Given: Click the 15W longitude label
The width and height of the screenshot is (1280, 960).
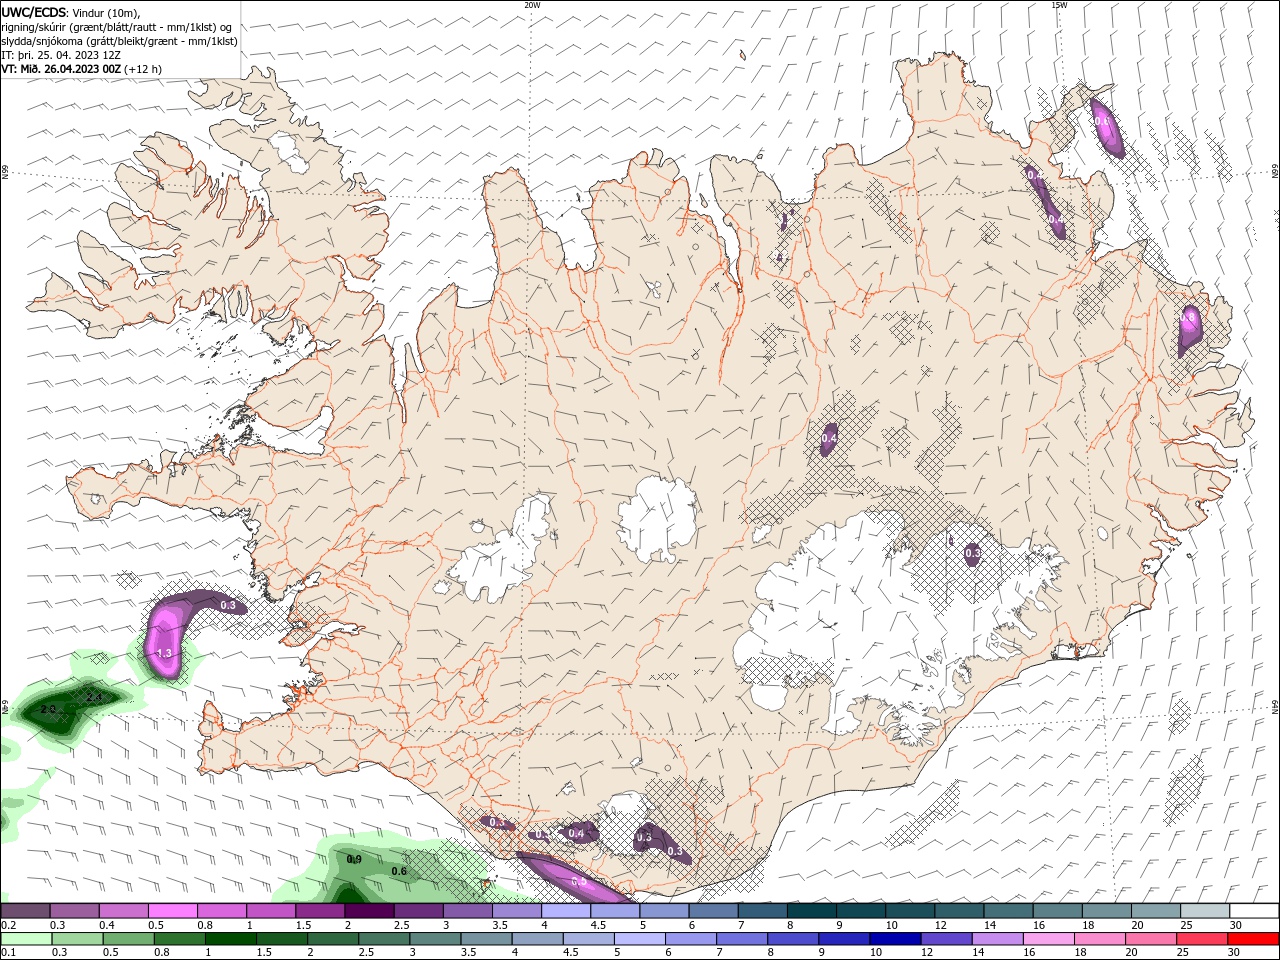Looking at the screenshot, I should 1059,5.
